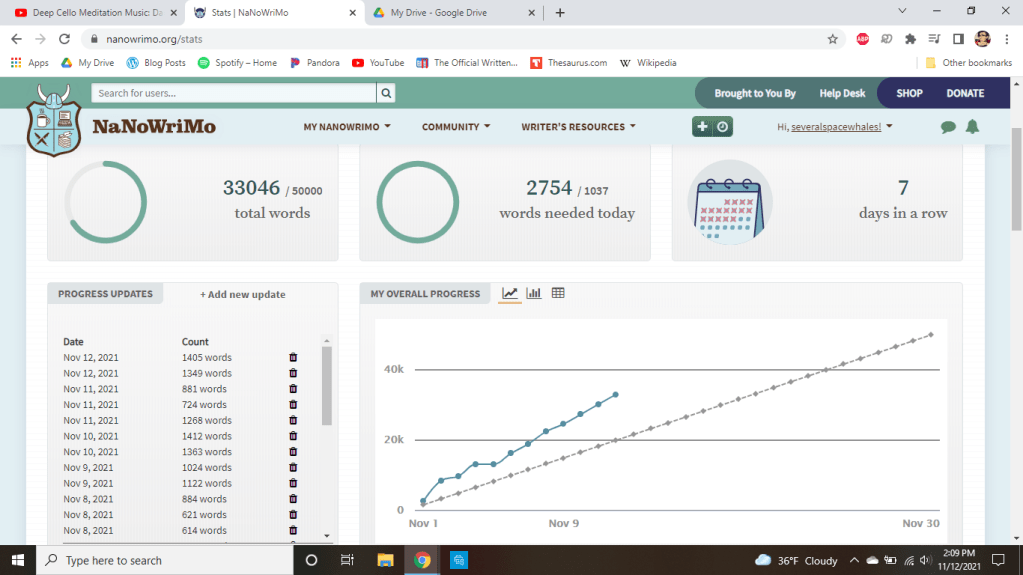Open the notifications bell icon
The height and width of the screenshot is (575, 1023).
(x=972, y=127)
